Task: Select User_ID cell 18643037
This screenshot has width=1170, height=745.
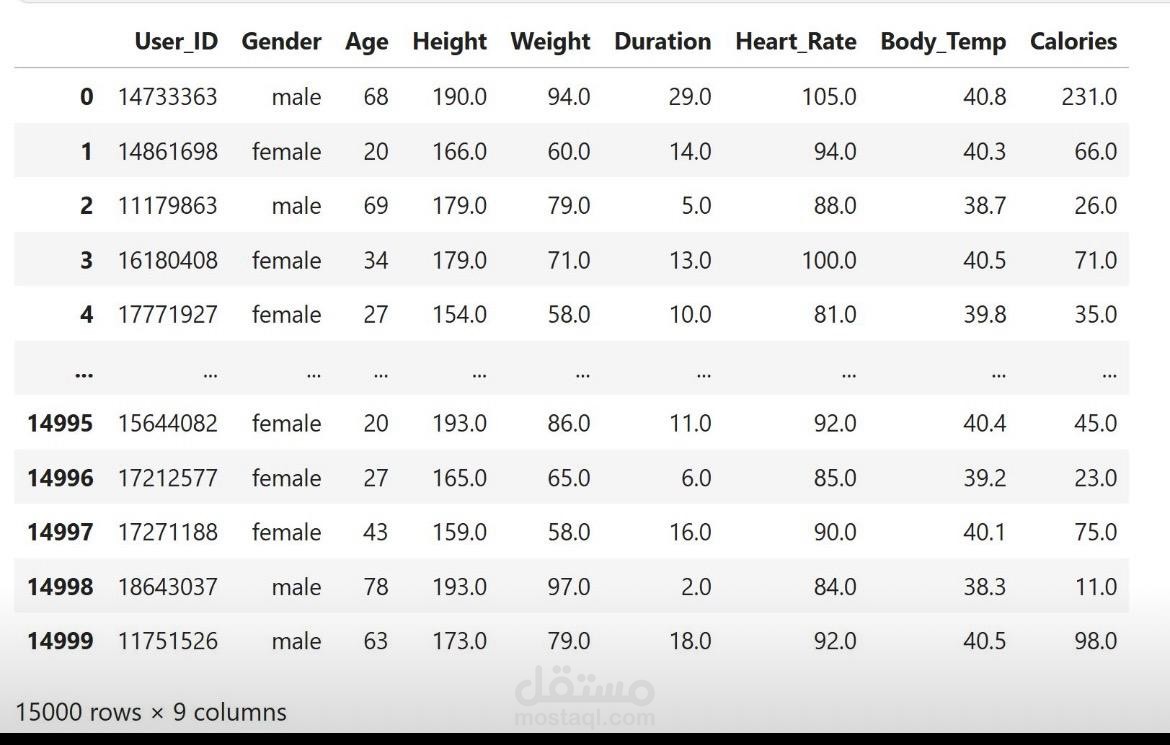Action: (x=167, y=587)
